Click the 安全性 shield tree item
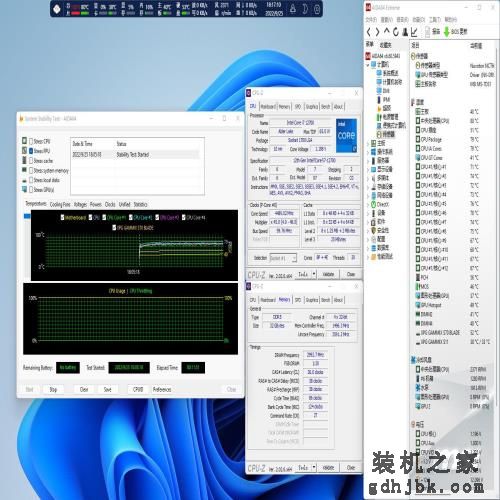 click(382, 230)
